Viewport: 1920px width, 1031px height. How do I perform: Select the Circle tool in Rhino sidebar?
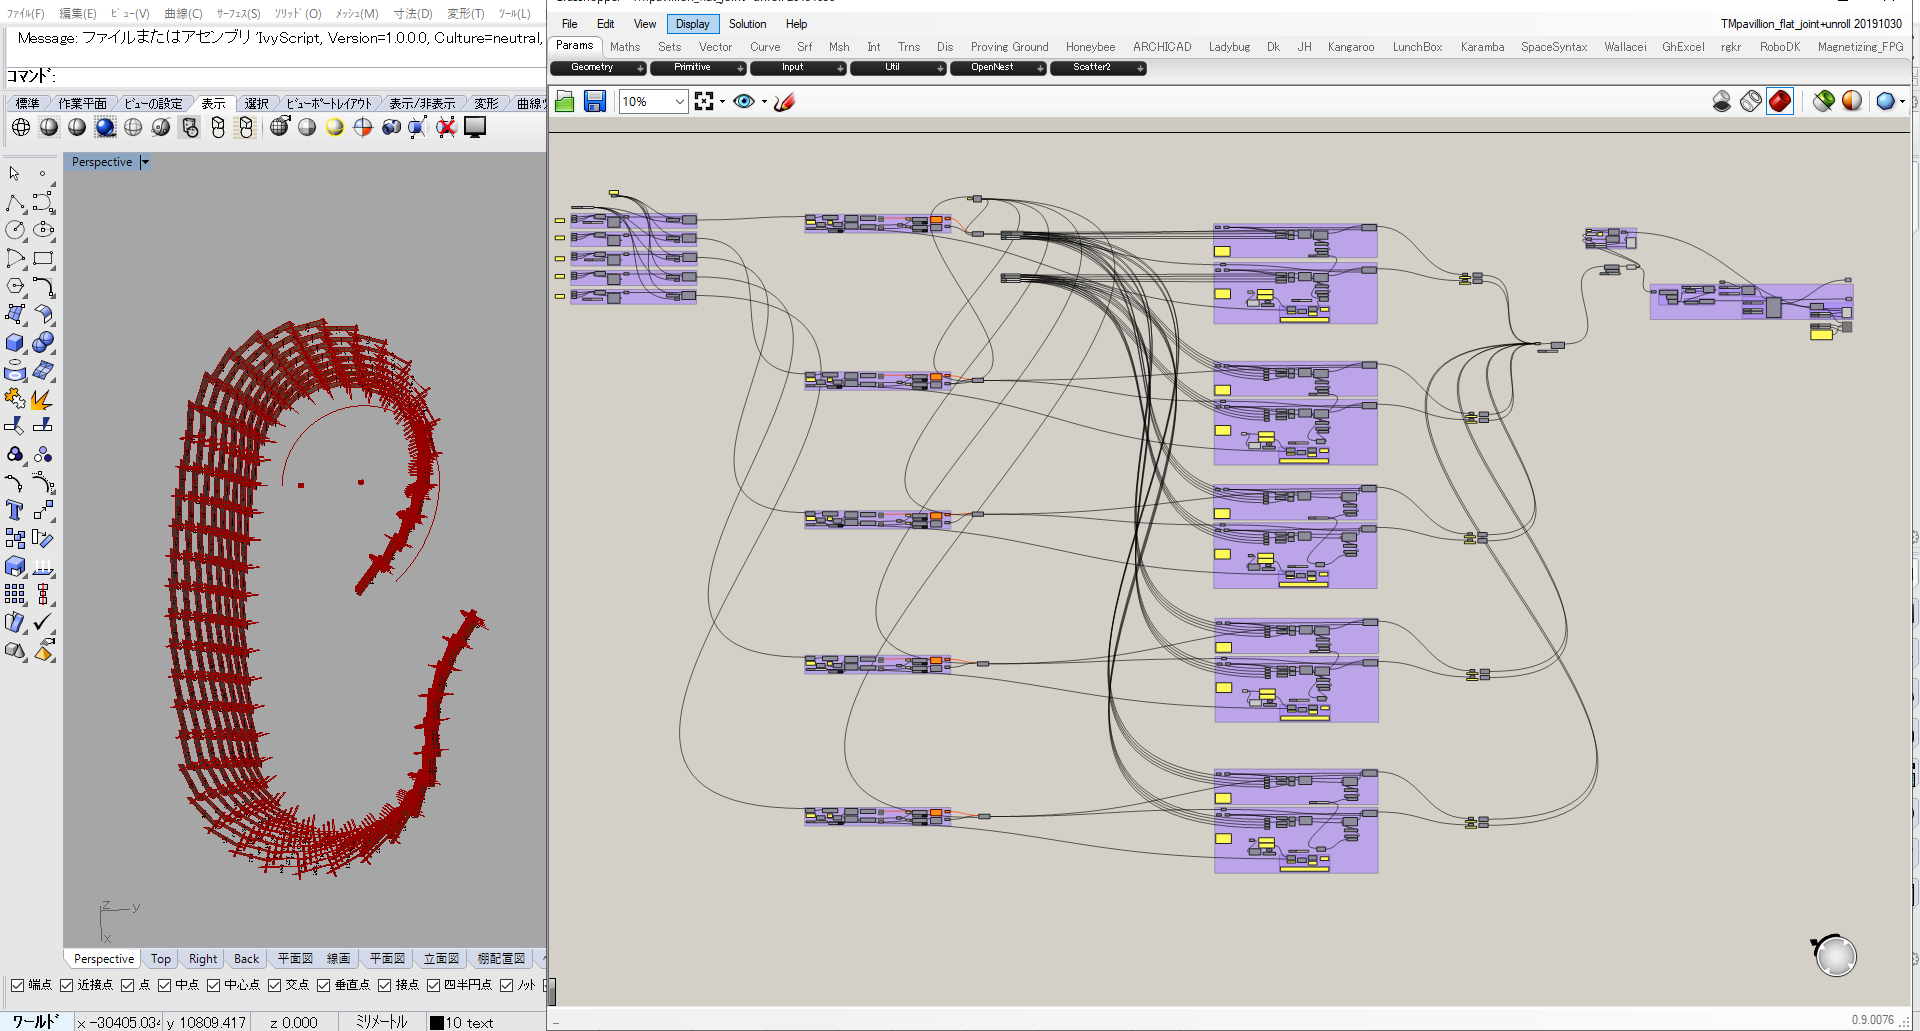click(15, 230)
